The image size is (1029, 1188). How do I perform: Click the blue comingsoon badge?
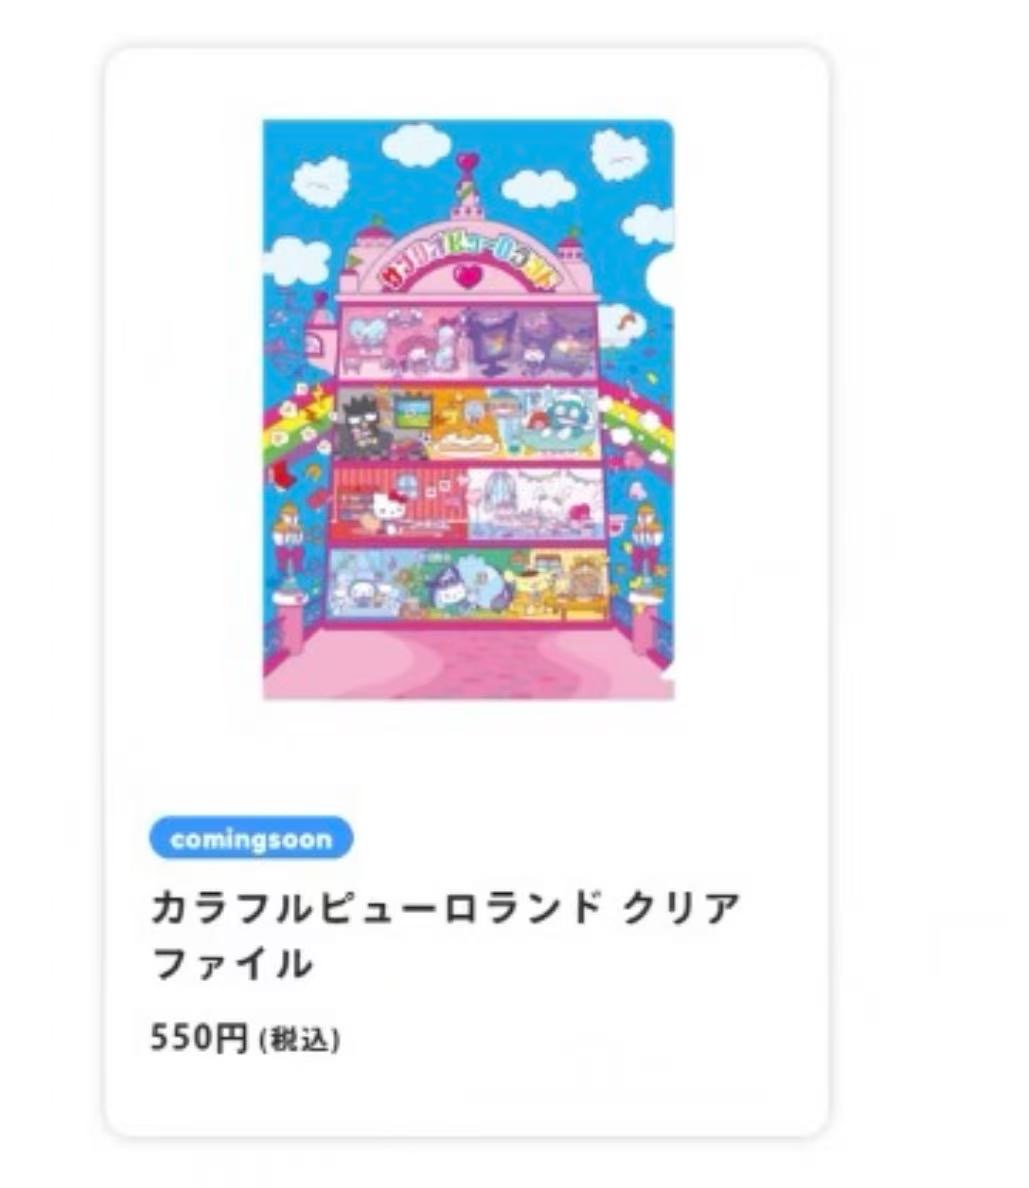252,839
